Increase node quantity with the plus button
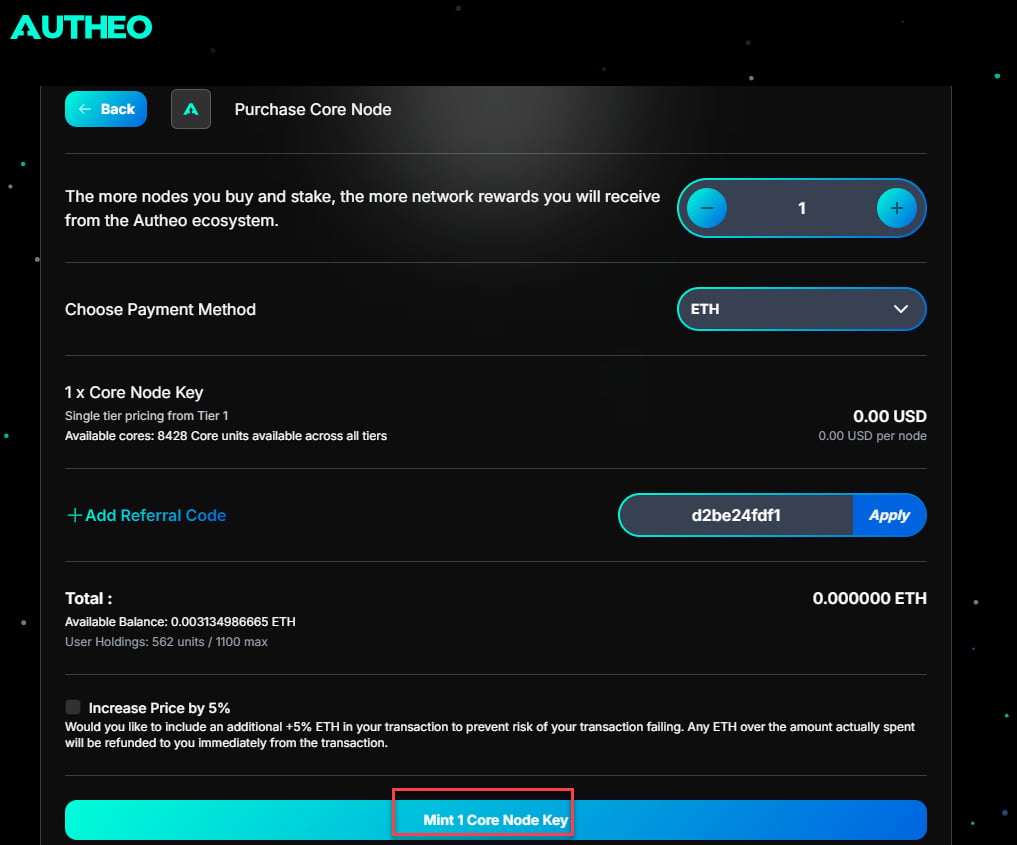 [x=896, y=208]
